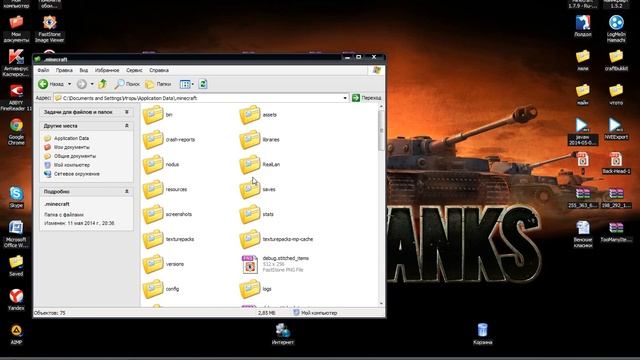Open Google Chrome desktop icon

click(16, 131)
